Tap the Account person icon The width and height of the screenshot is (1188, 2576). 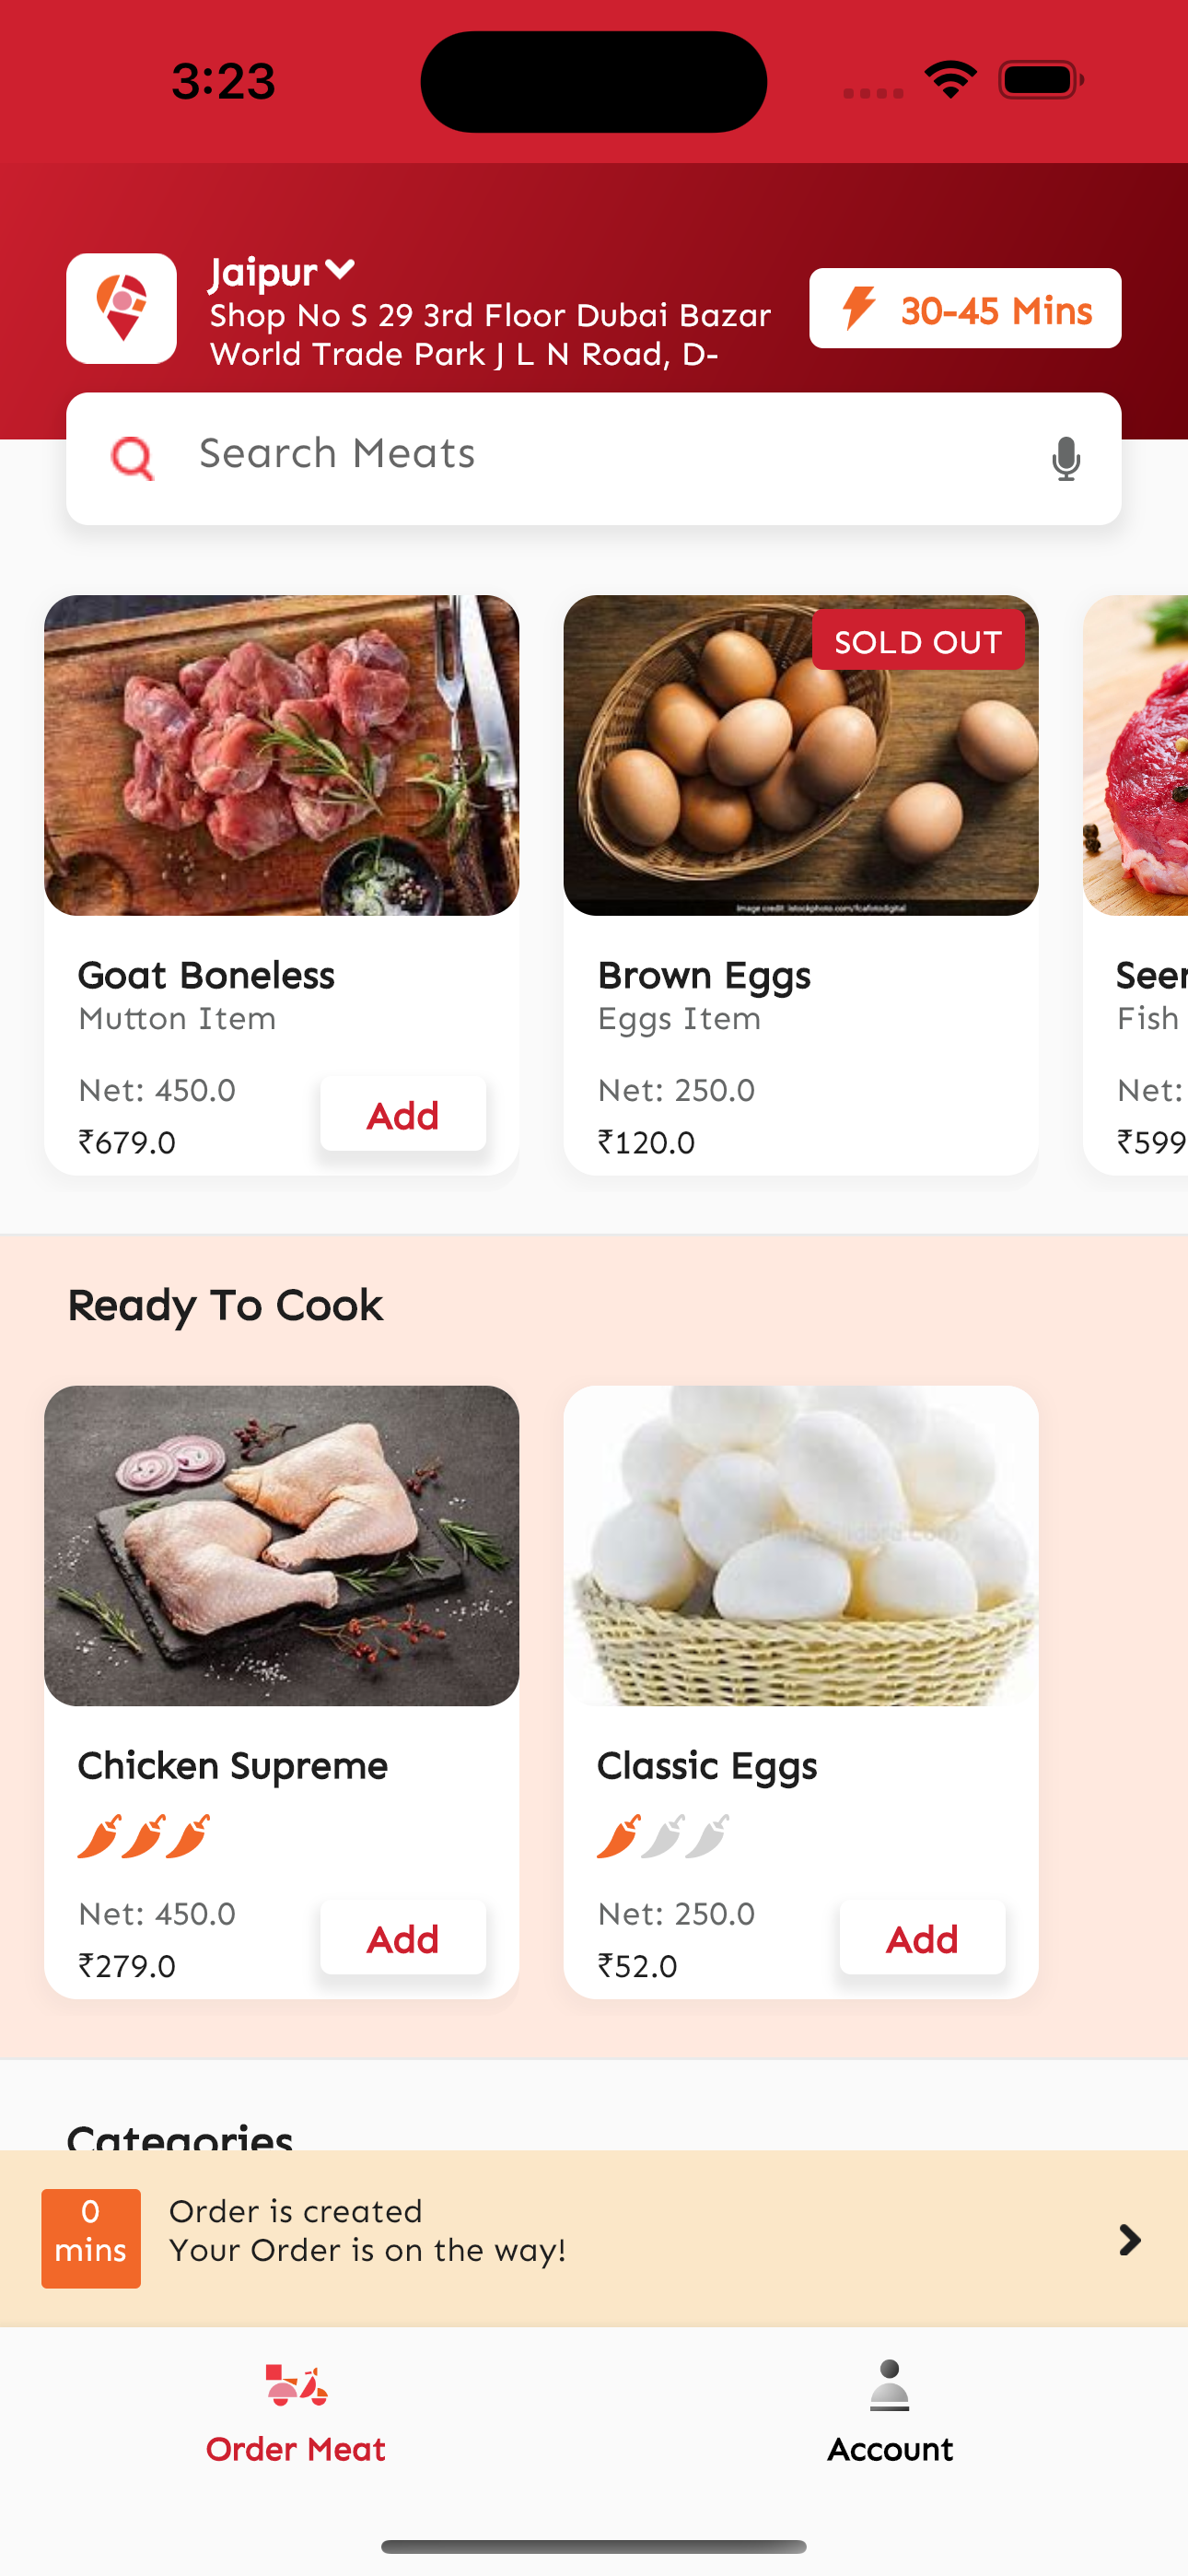[889, 2386]
